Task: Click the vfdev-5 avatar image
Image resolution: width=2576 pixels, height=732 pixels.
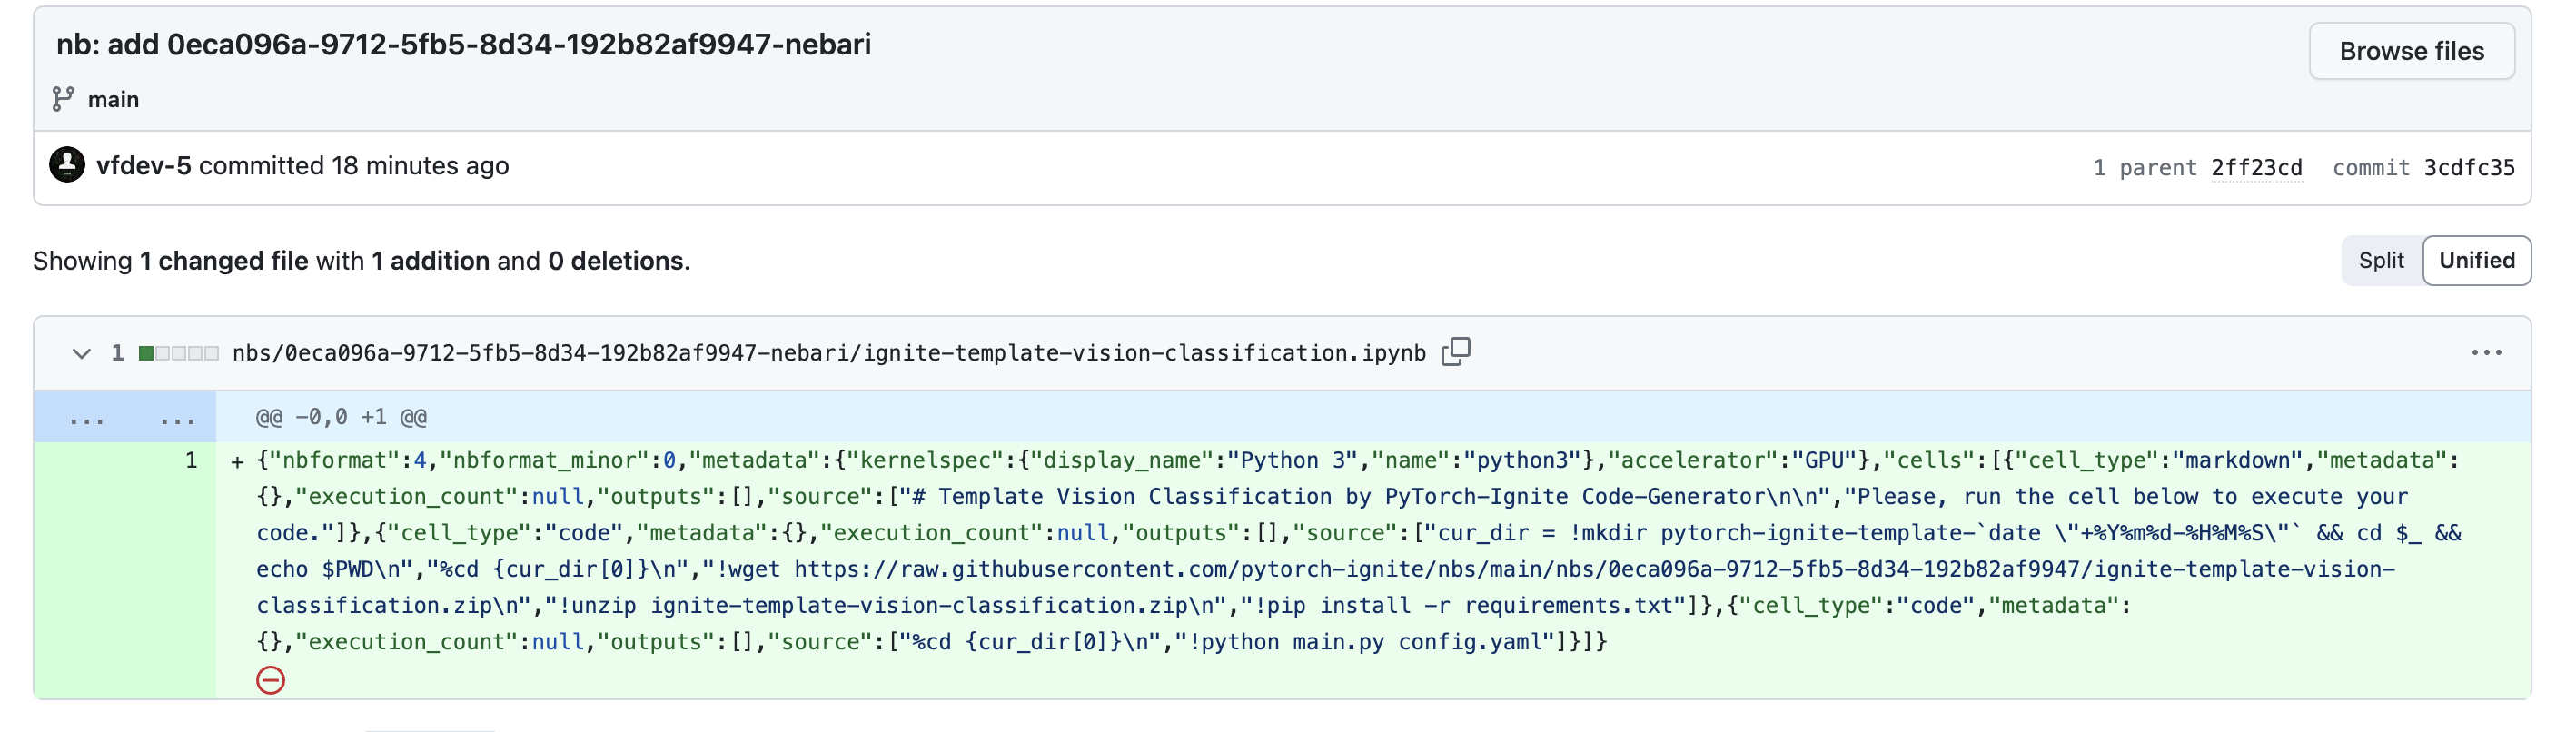Action: point(67,165)
